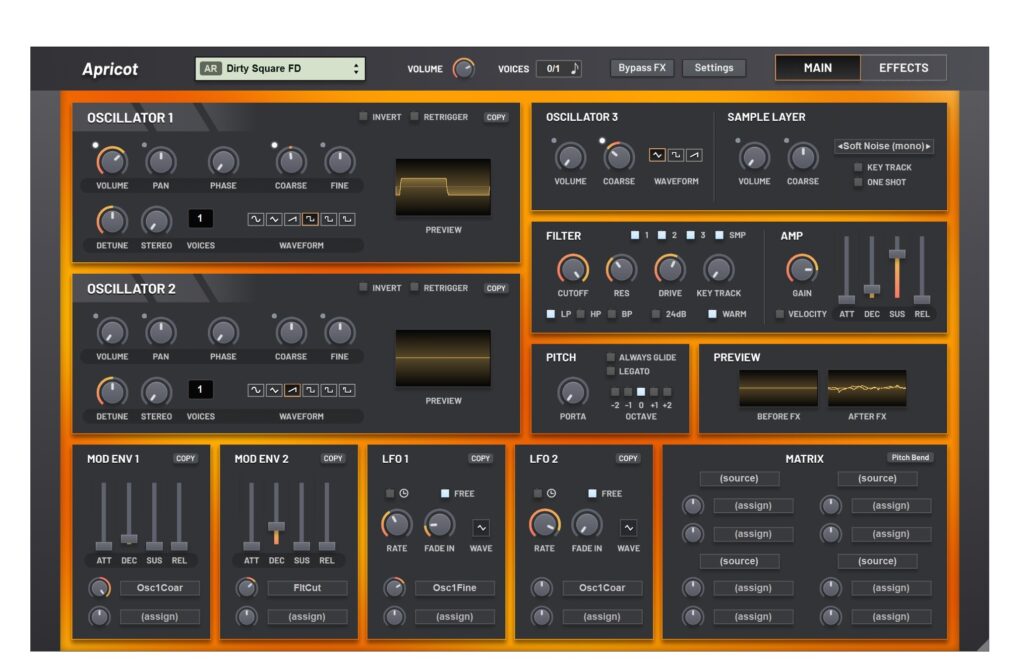Open the Settings button
The height and width of the screenshot is (662, 1024).
coord(714,68)
